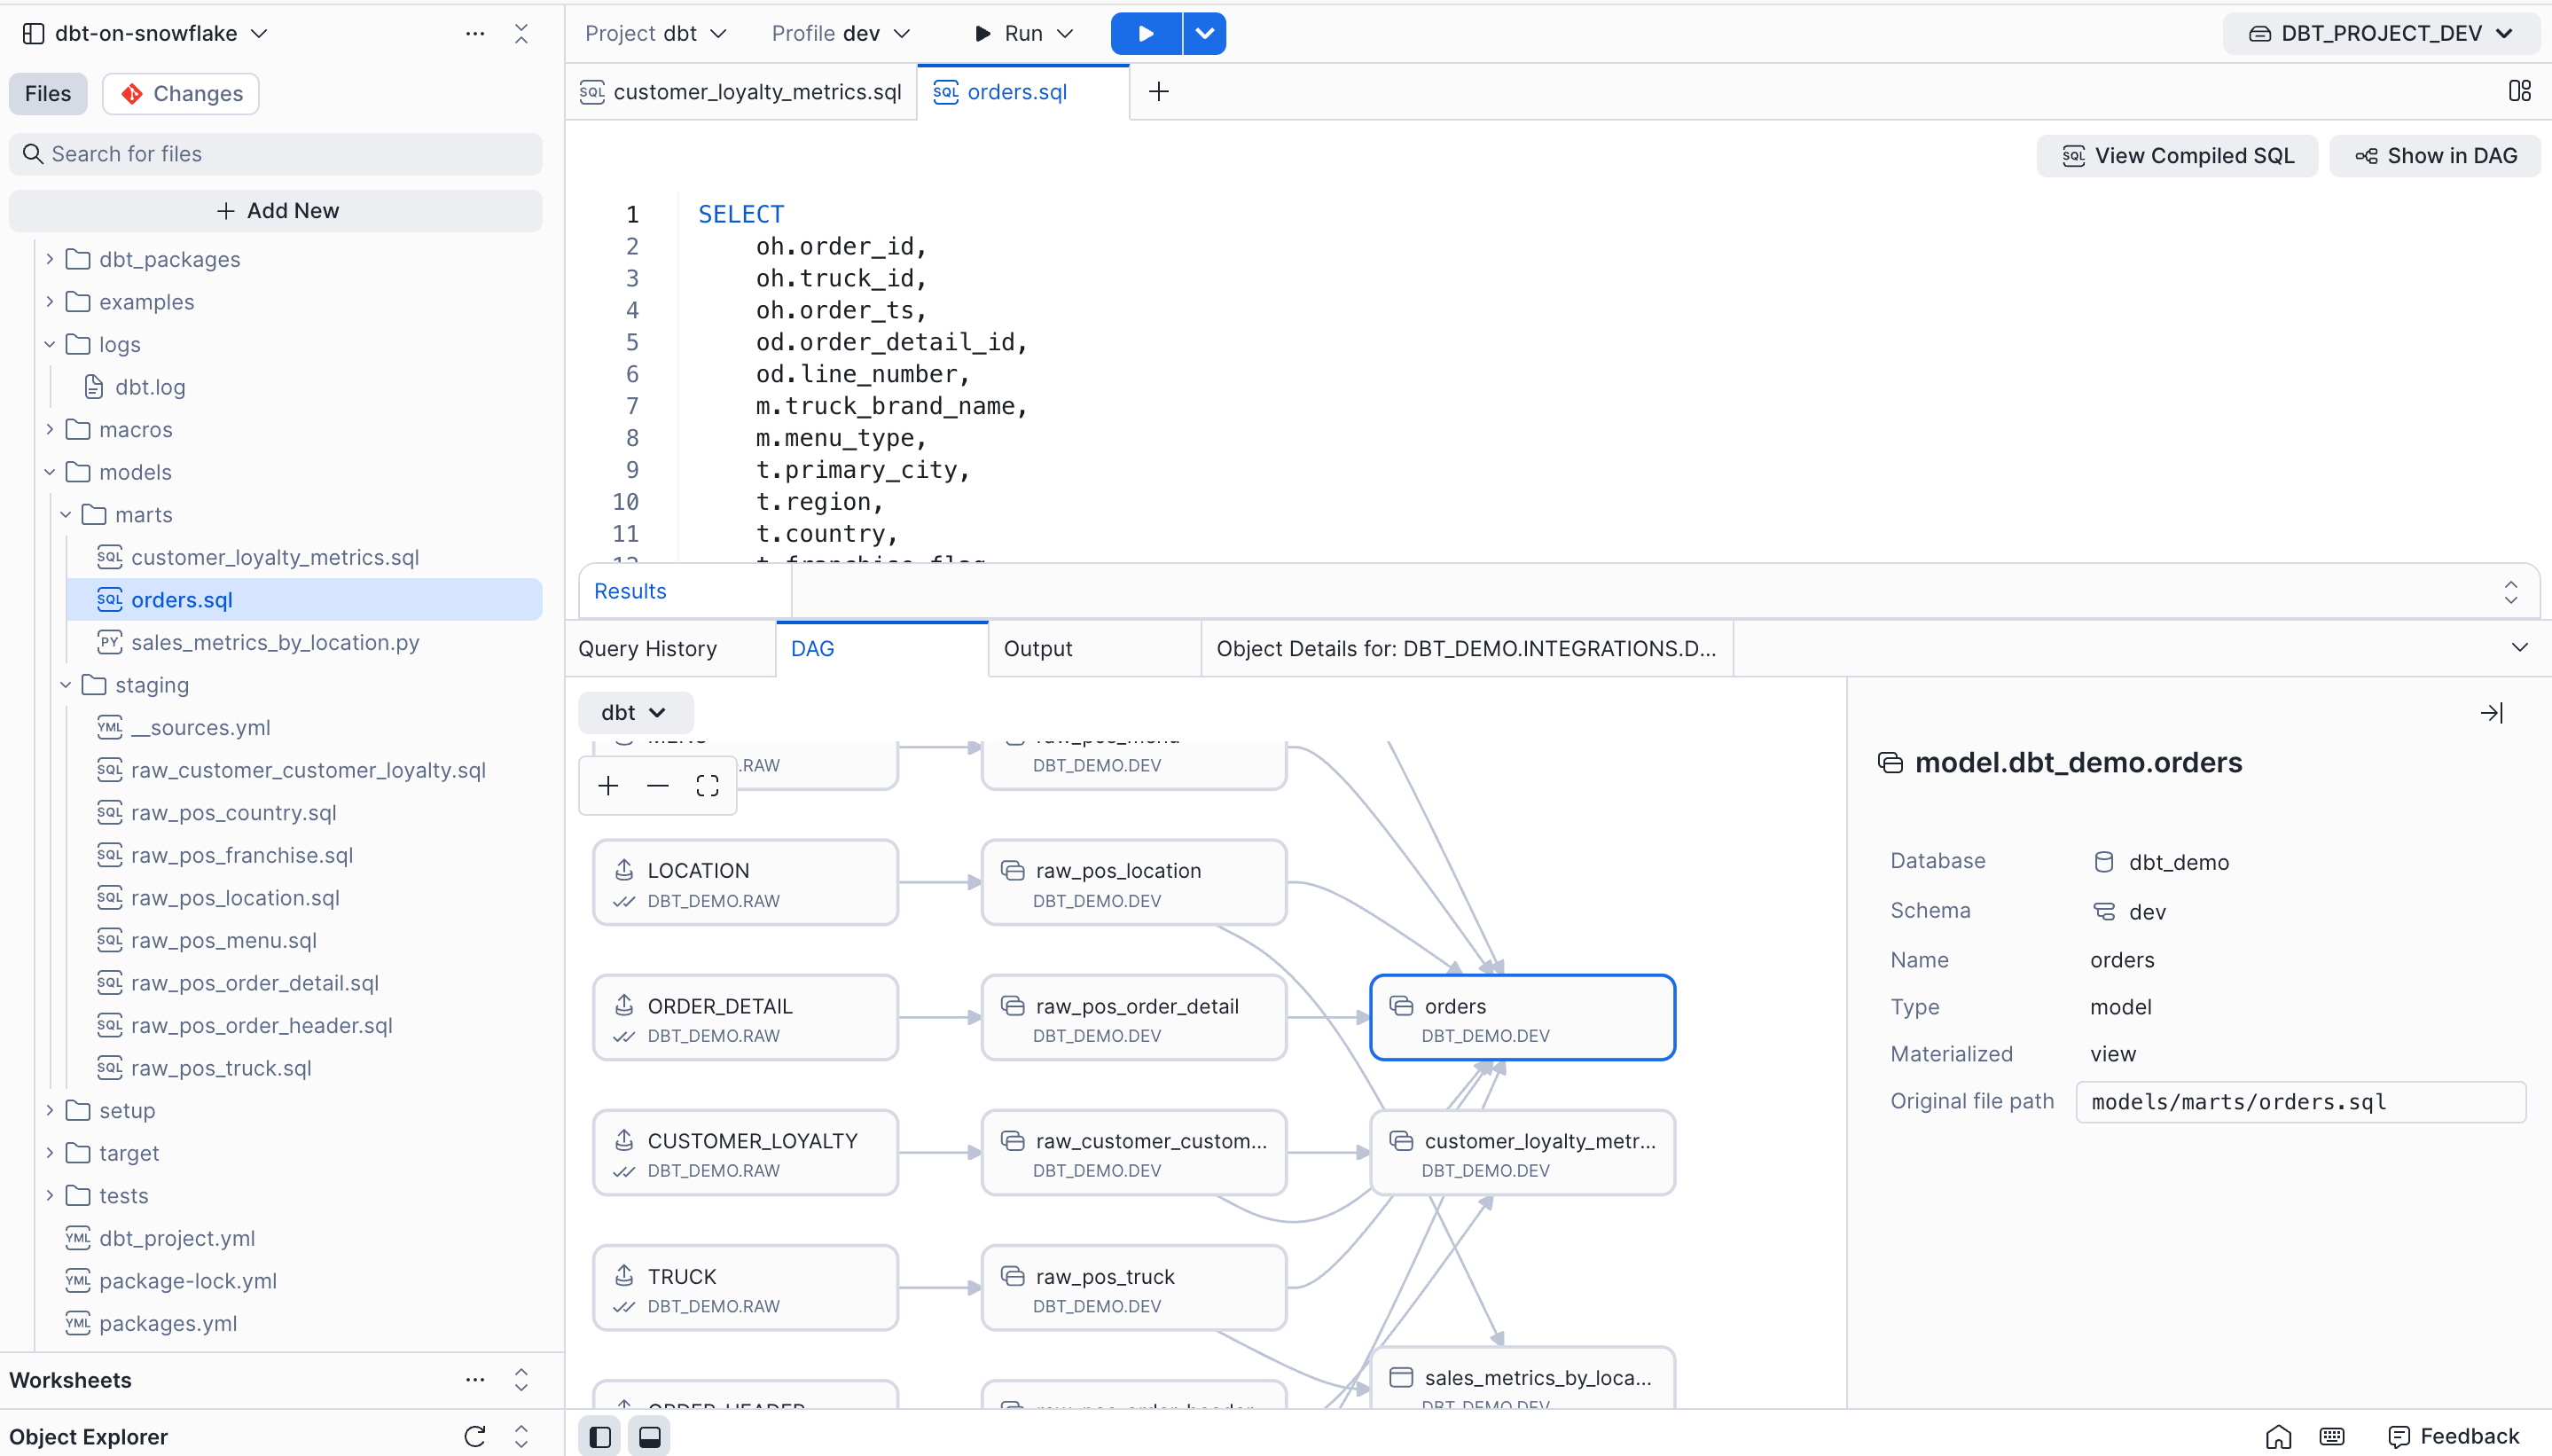Screen dimensions: 2552x1456
Task: Zoom in on the DAG
Action: click(608, 786)
